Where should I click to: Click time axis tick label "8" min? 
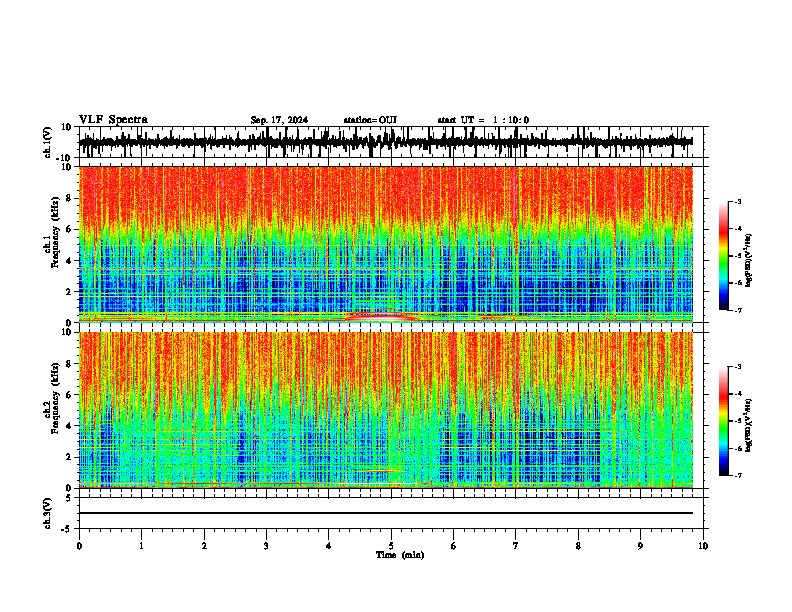[x=578, y=546]
